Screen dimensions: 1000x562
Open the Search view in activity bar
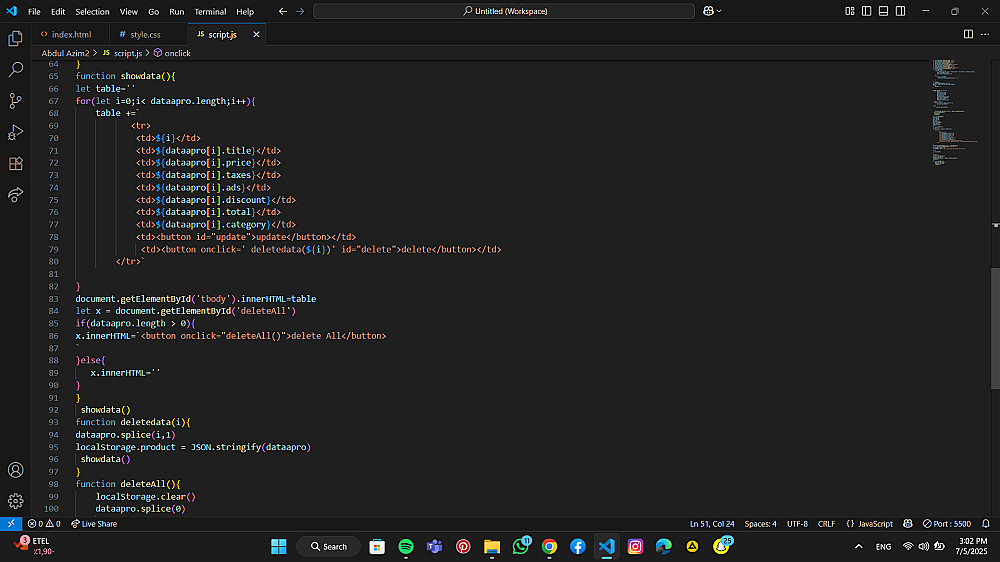(16, 70)
